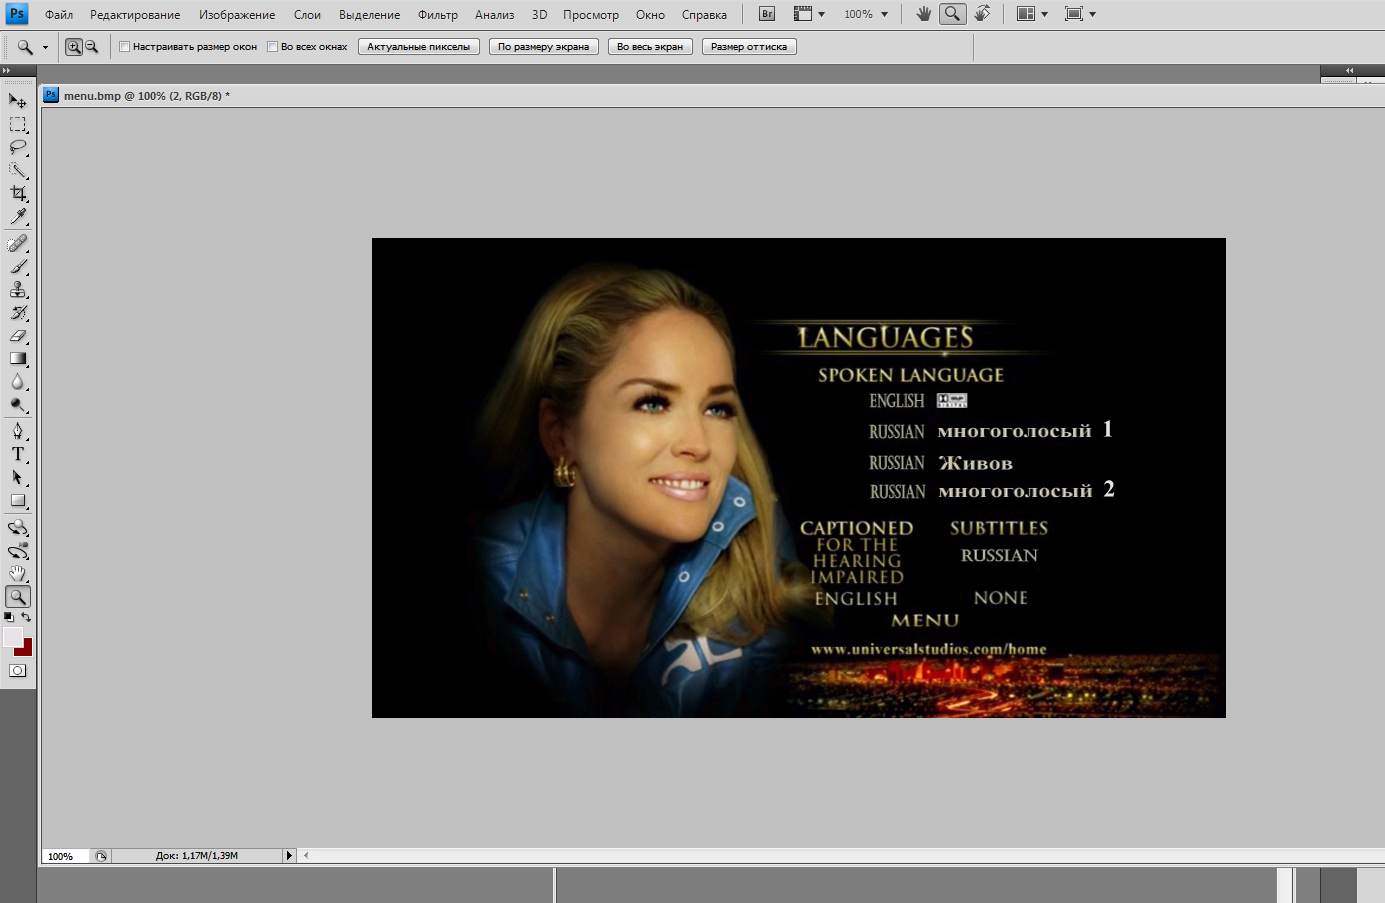This screenshot has width=1385, height=903.
Task: Launch Adobe Bridge
Action: pyautogui.click(x=767, y=14)
